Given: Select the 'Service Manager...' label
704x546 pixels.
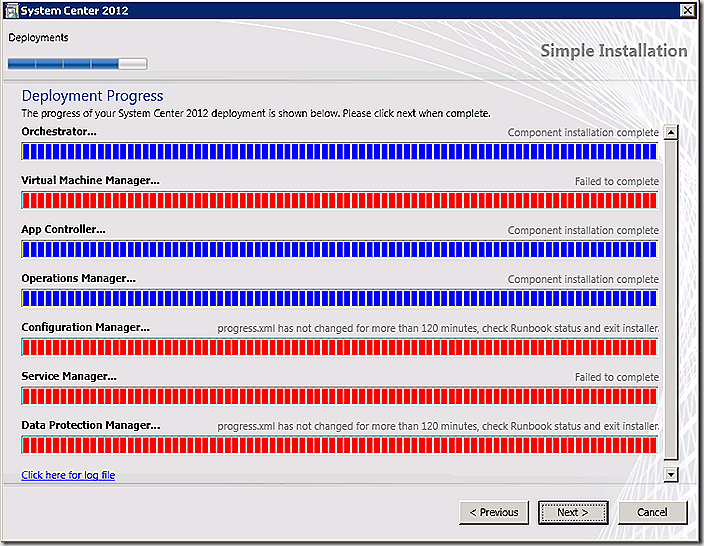Looking at the screenshot, I should click(x=69, y=376).
